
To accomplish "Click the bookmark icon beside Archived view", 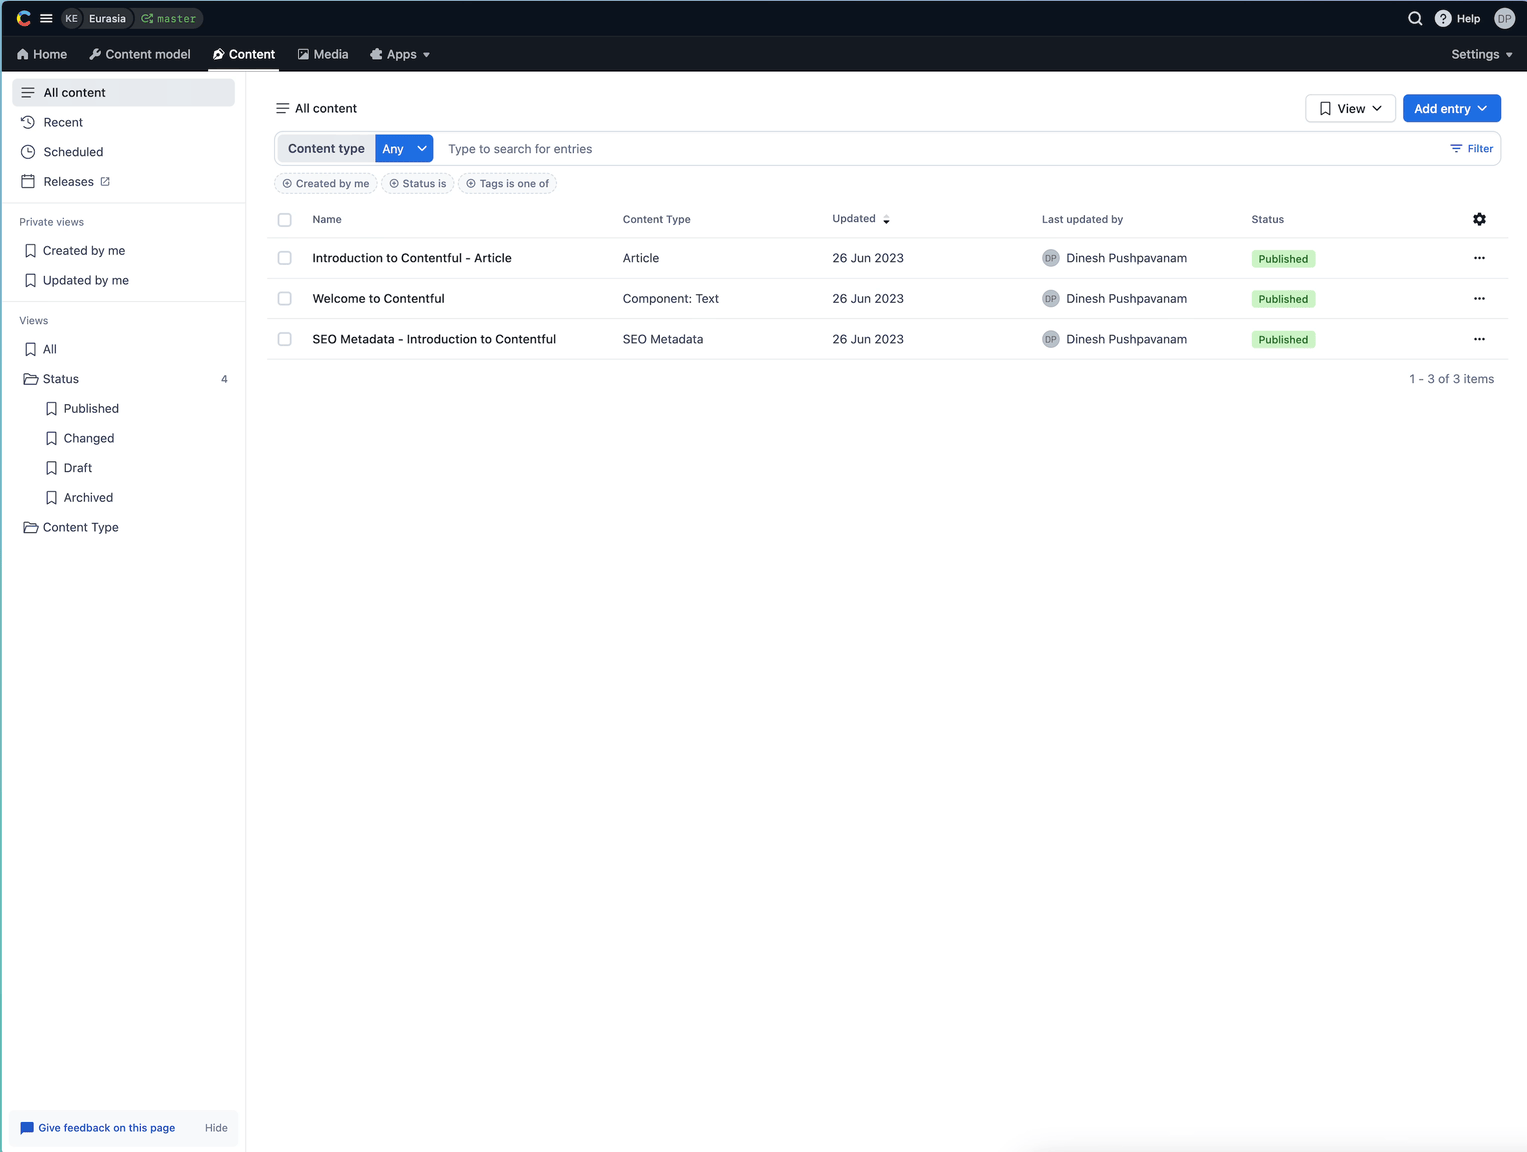I will pos(51,498).
